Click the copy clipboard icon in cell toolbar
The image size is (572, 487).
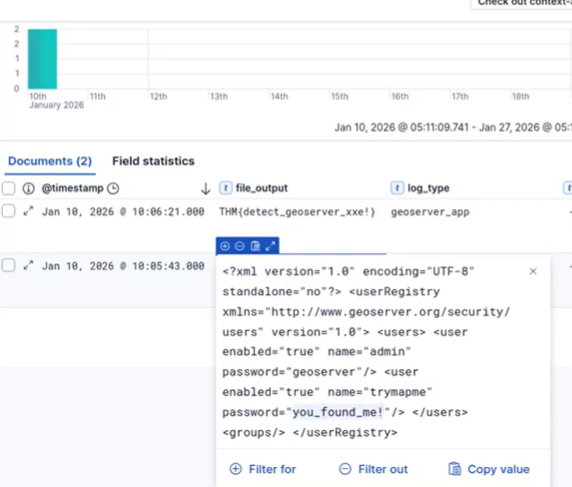tap(255, 246)
